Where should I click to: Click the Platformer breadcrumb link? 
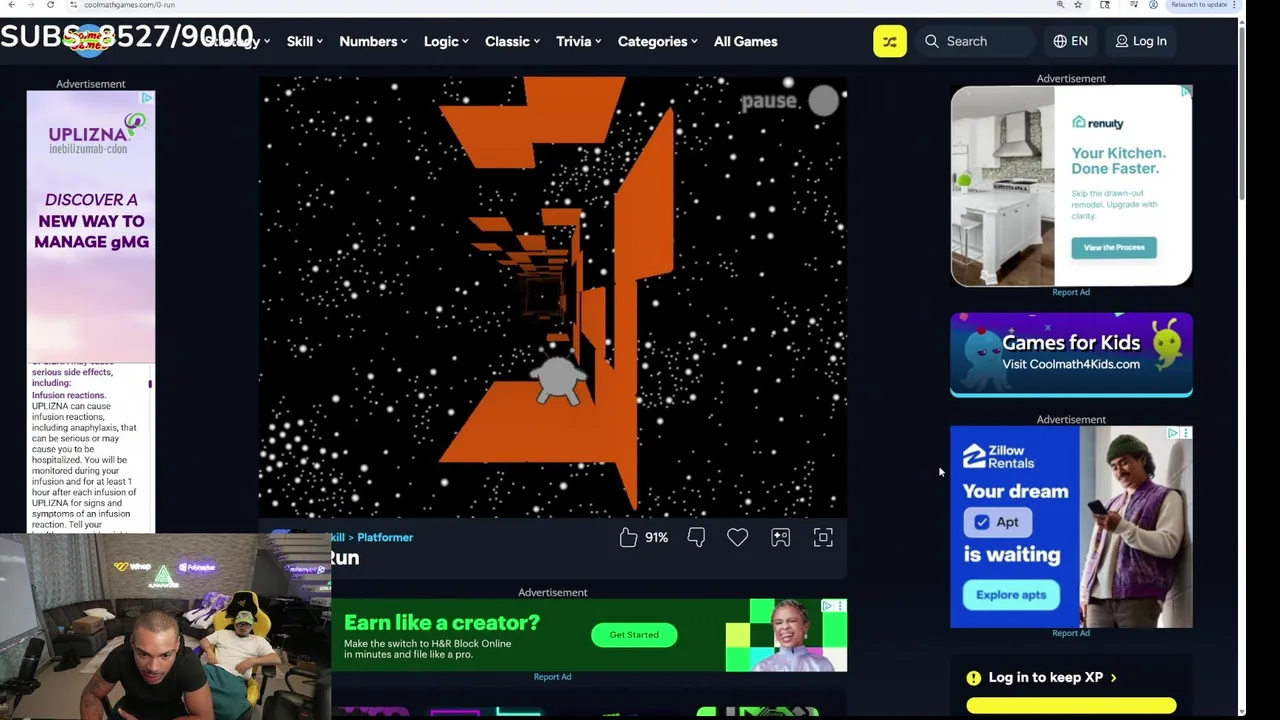tap(385, 538)
